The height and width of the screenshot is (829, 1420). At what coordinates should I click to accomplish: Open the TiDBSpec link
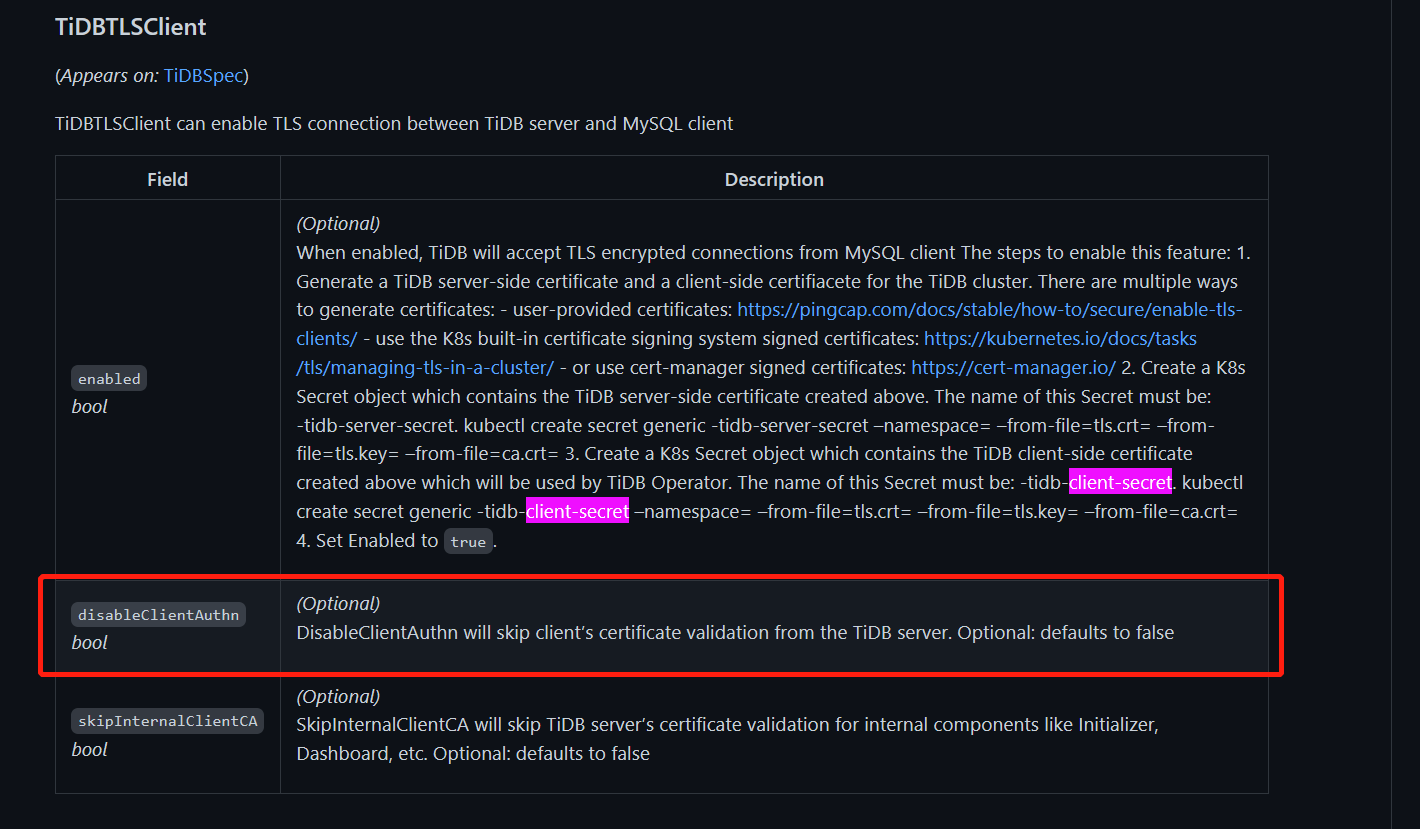tap(204, 75)
